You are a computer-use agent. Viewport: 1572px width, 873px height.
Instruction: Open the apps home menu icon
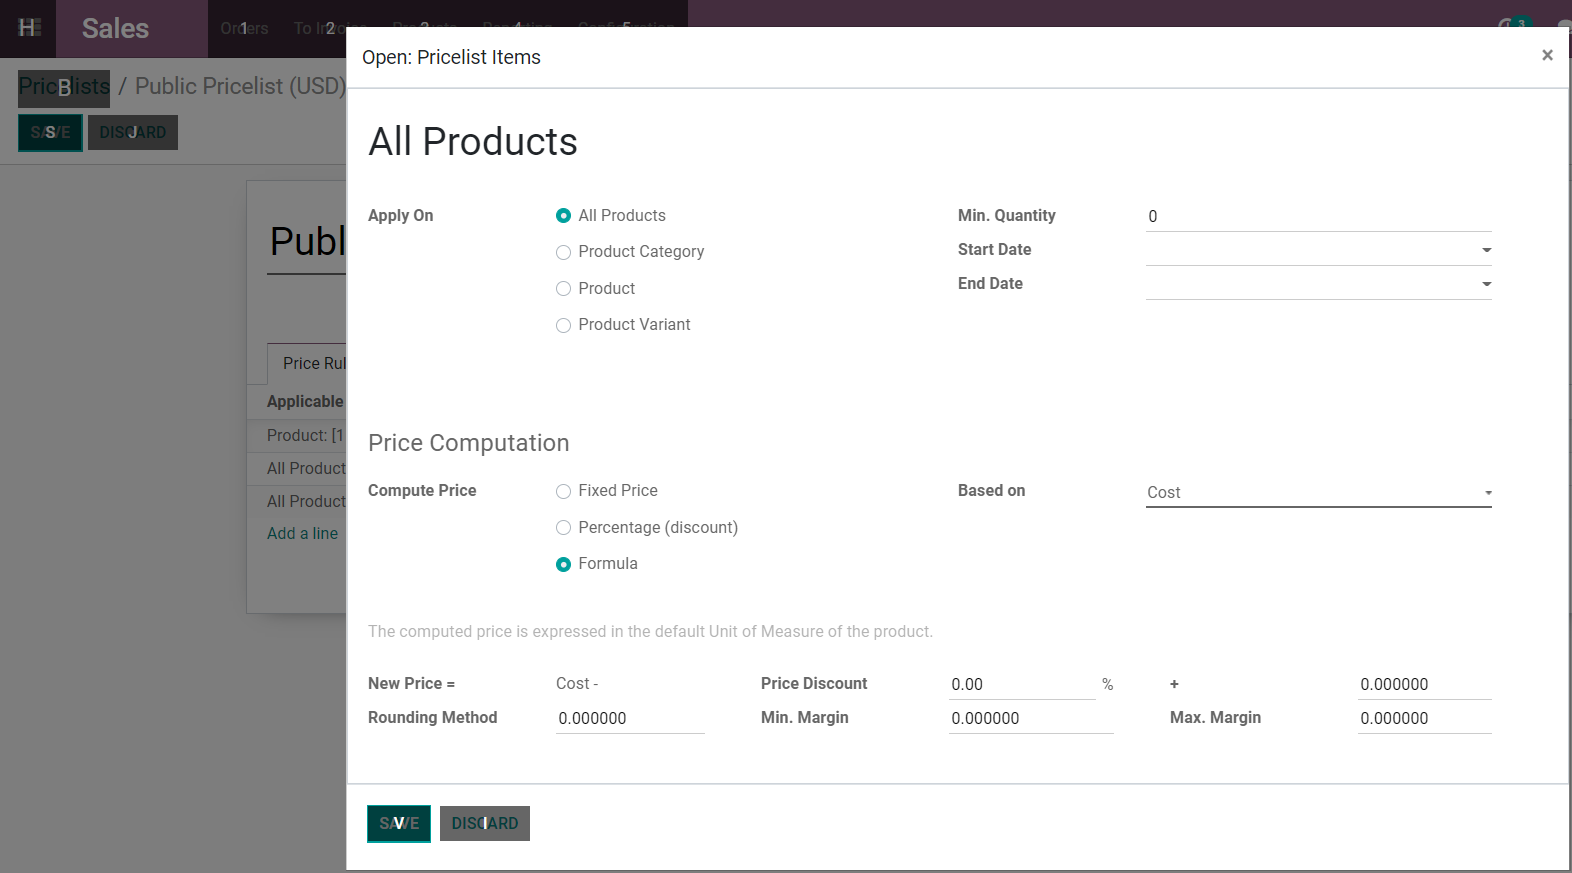[x=29, y=28]
